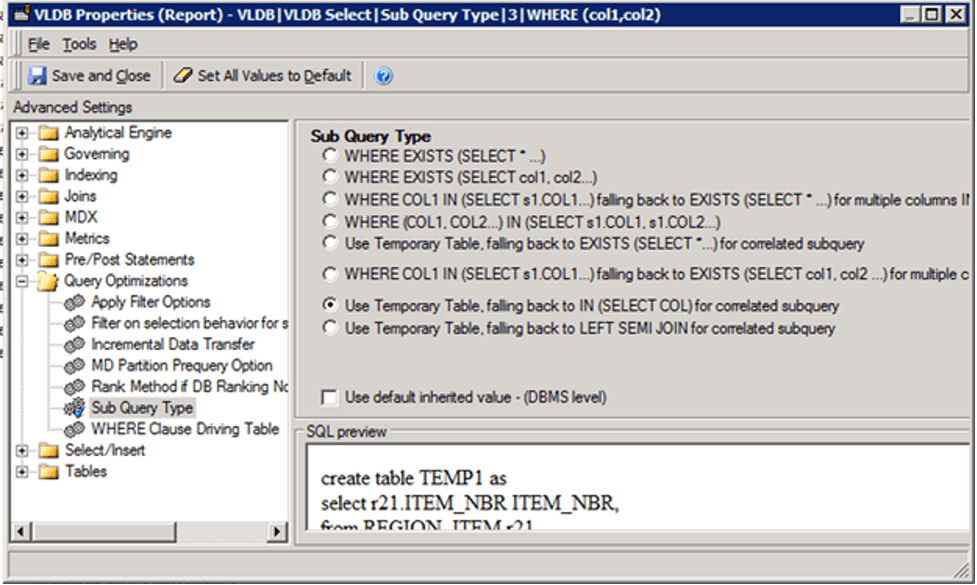This screenshot has height=585, width=977.
Task: Open the File menu
Action: [x=38, y=44]
